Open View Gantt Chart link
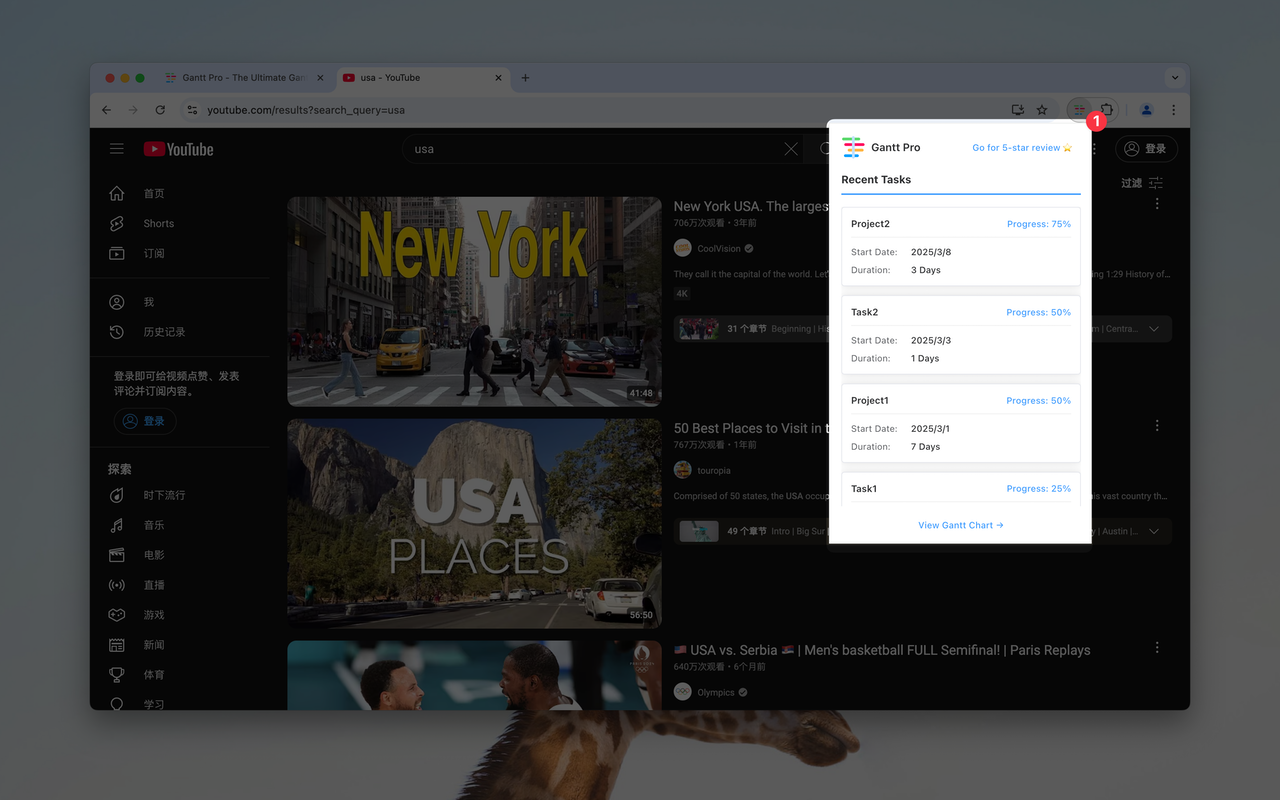The image size is (1280, 800). coord(960,525)
